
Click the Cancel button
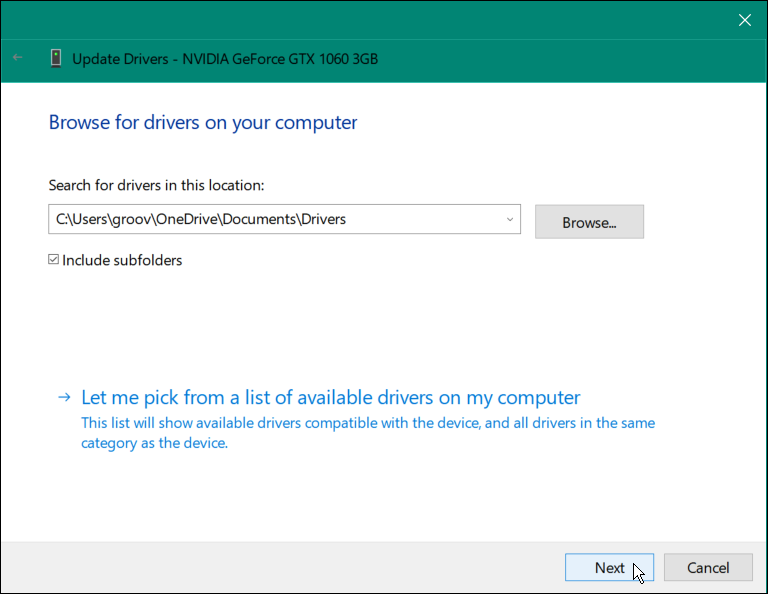coord(708,568)
